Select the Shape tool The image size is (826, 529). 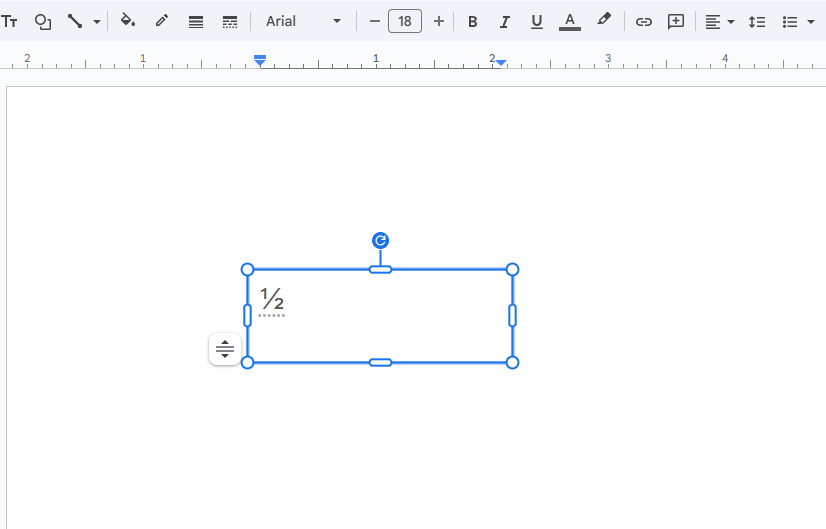pos(43,21)
